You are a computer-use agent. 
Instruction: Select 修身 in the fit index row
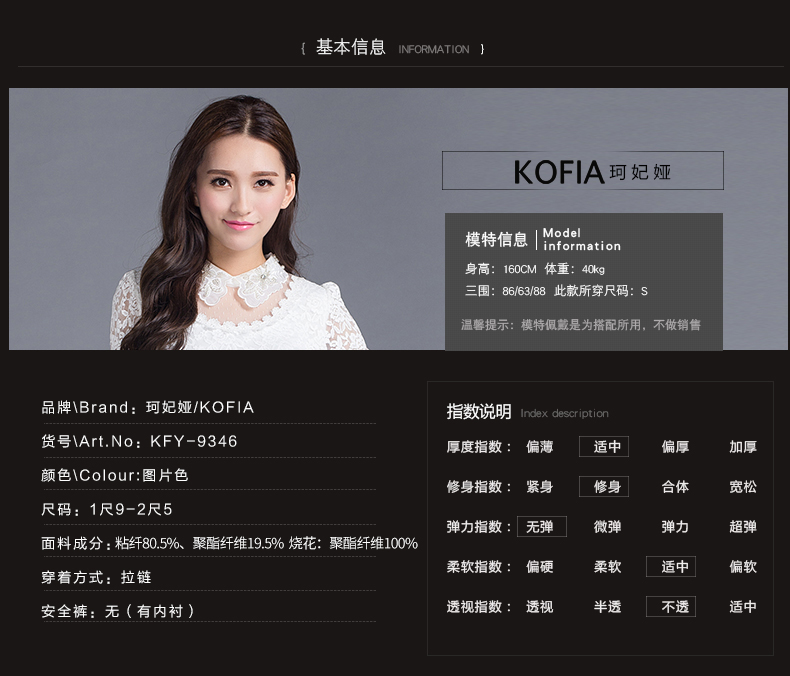click(604, 487)
